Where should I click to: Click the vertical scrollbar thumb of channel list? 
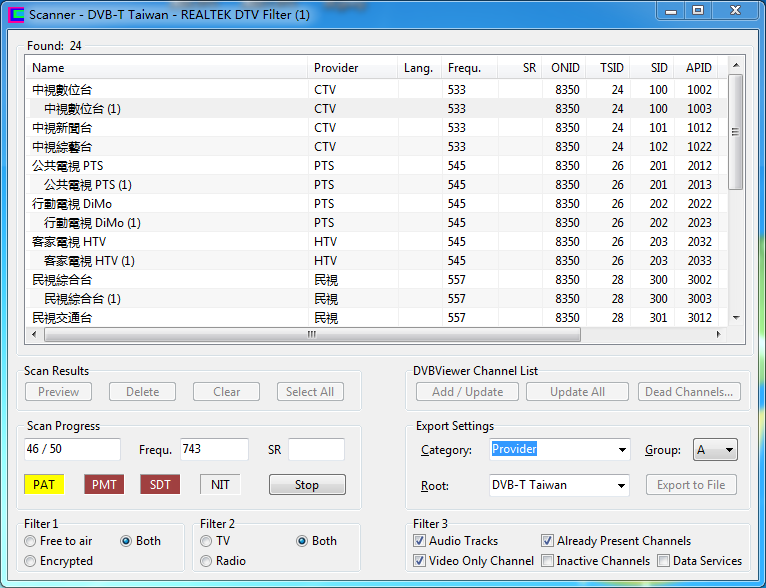tap(735, 132)
